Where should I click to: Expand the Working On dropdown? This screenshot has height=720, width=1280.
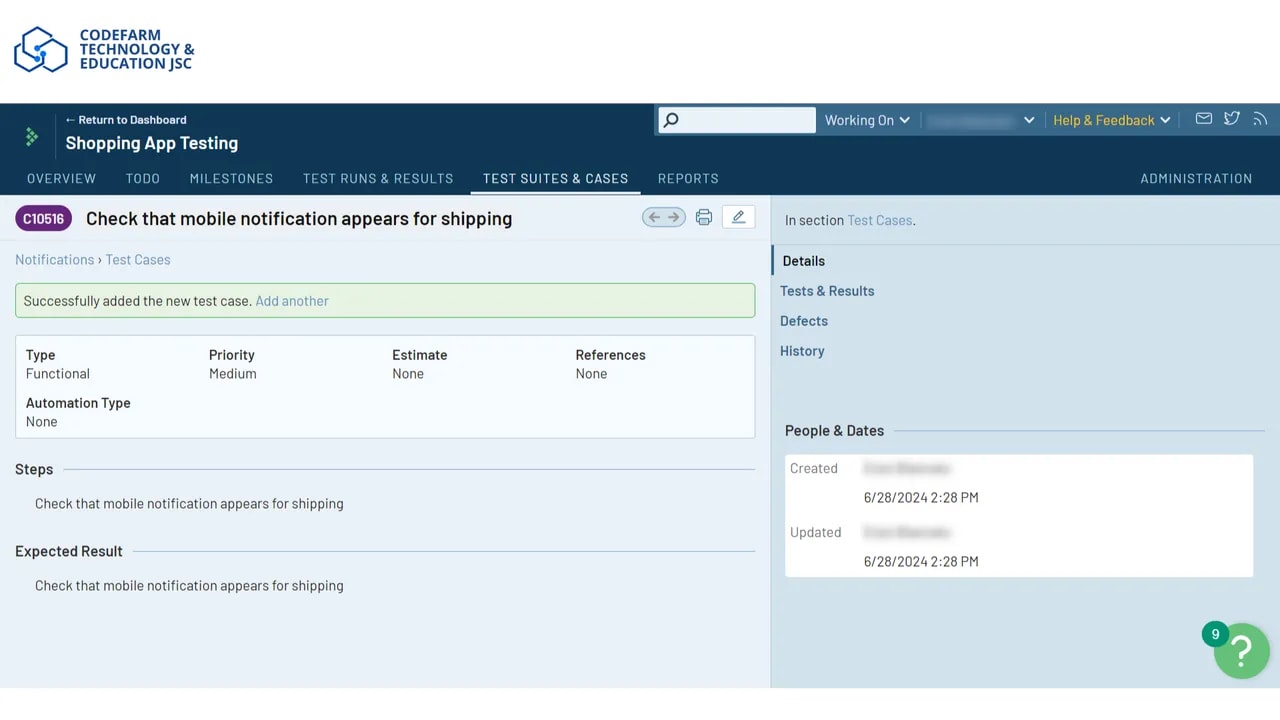click(x=867, y=120)
